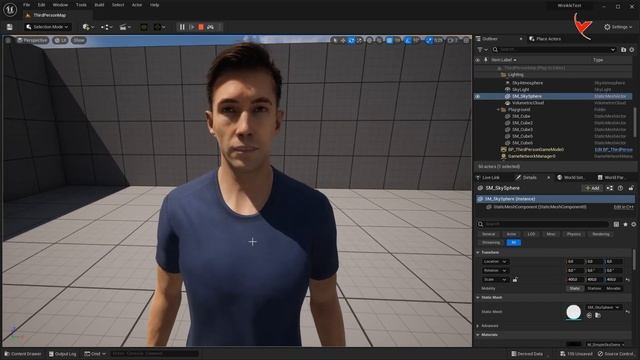Focus the Details search field
The image size is (640, 360).
click(542, 224)
